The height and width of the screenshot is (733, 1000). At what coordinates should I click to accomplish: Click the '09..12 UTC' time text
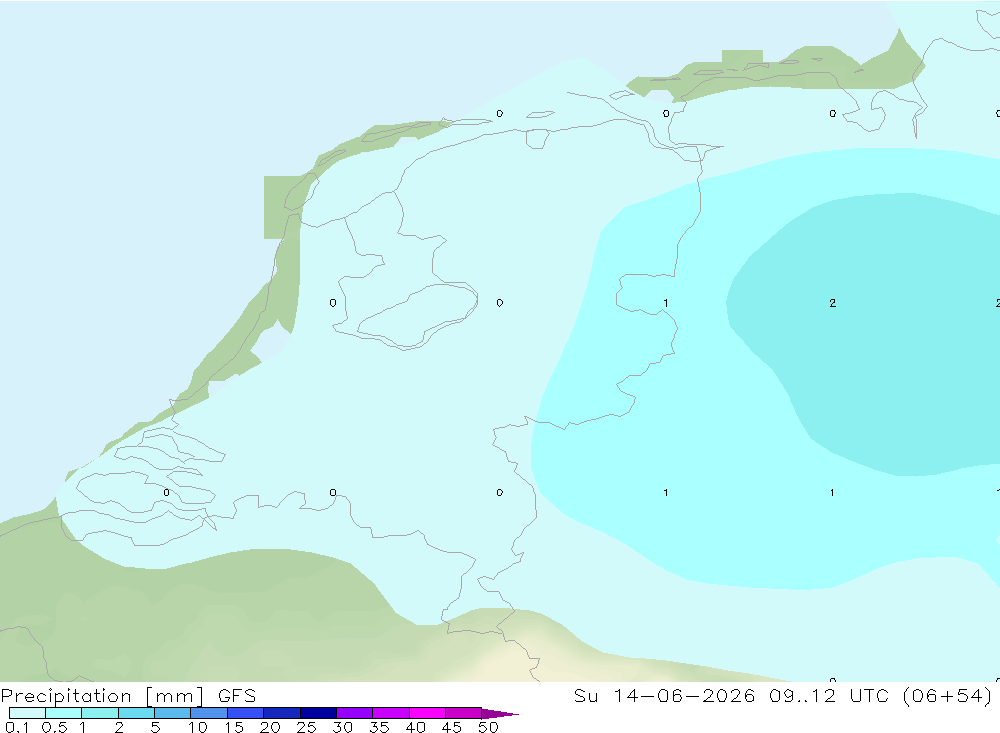click(x=829, y=695)
